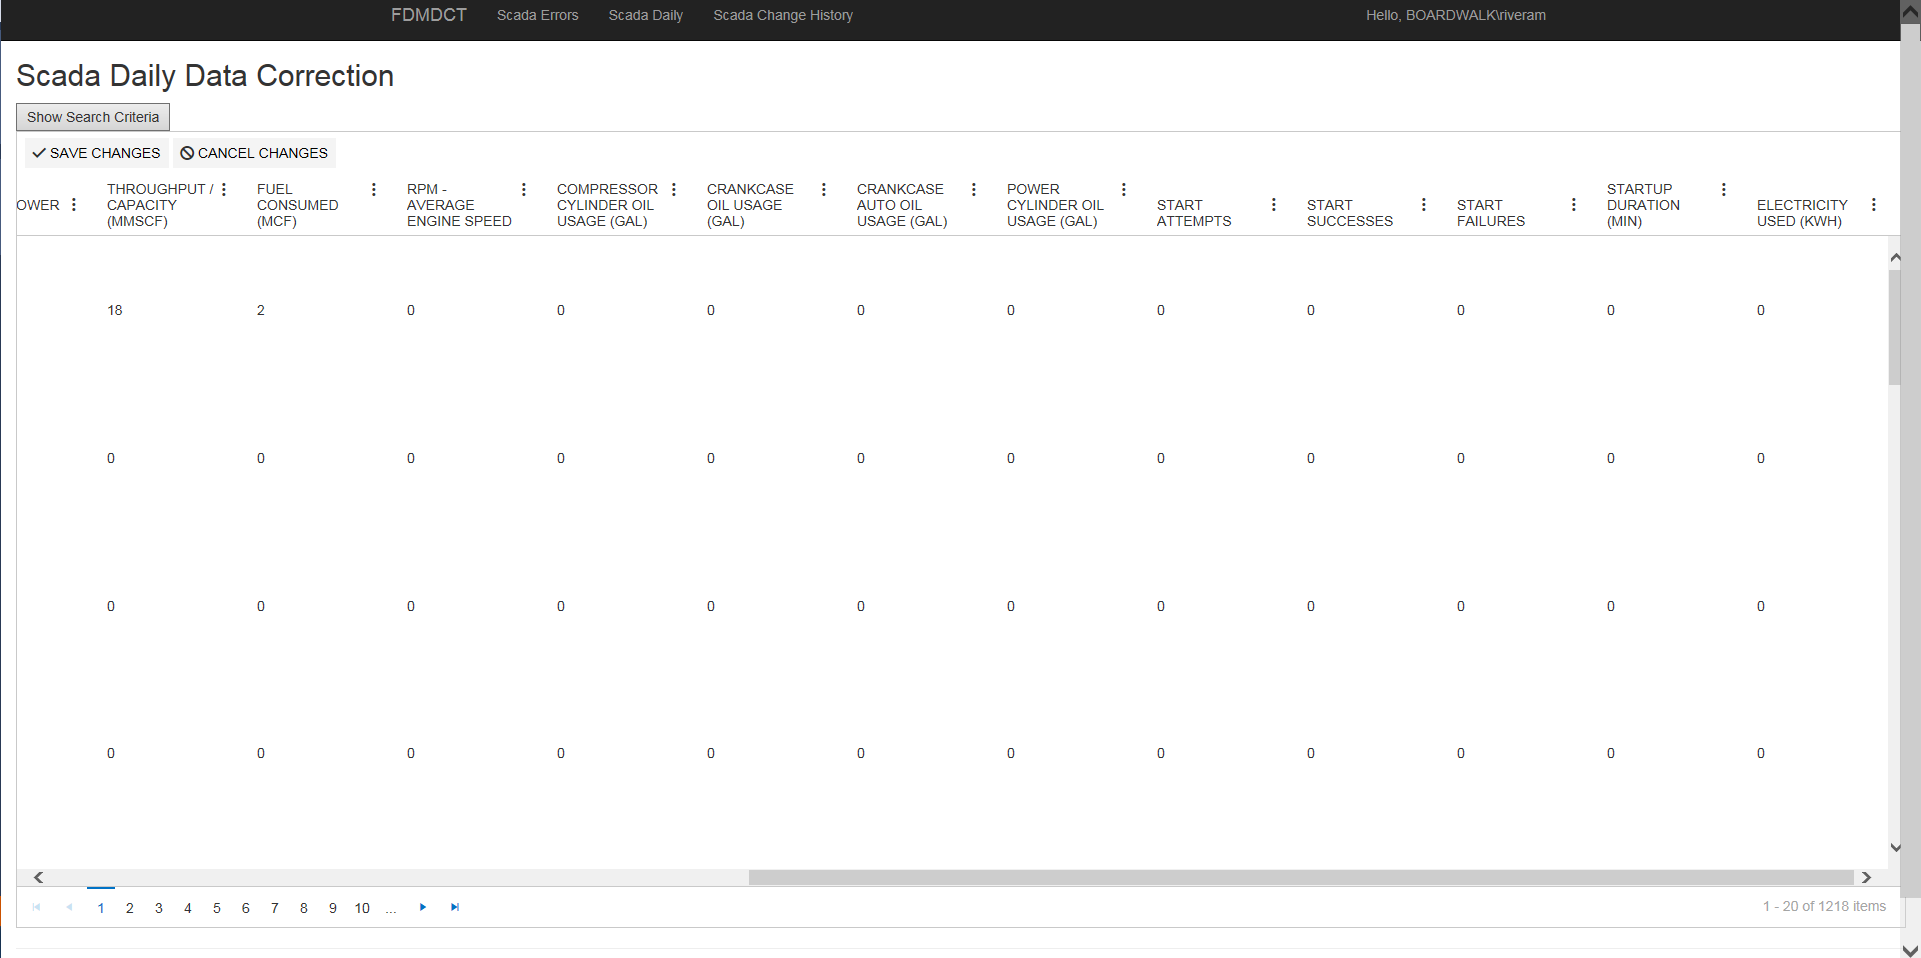Go to next page arrow in pager
The image size is (1921, 958).
[x=423, y=907]
